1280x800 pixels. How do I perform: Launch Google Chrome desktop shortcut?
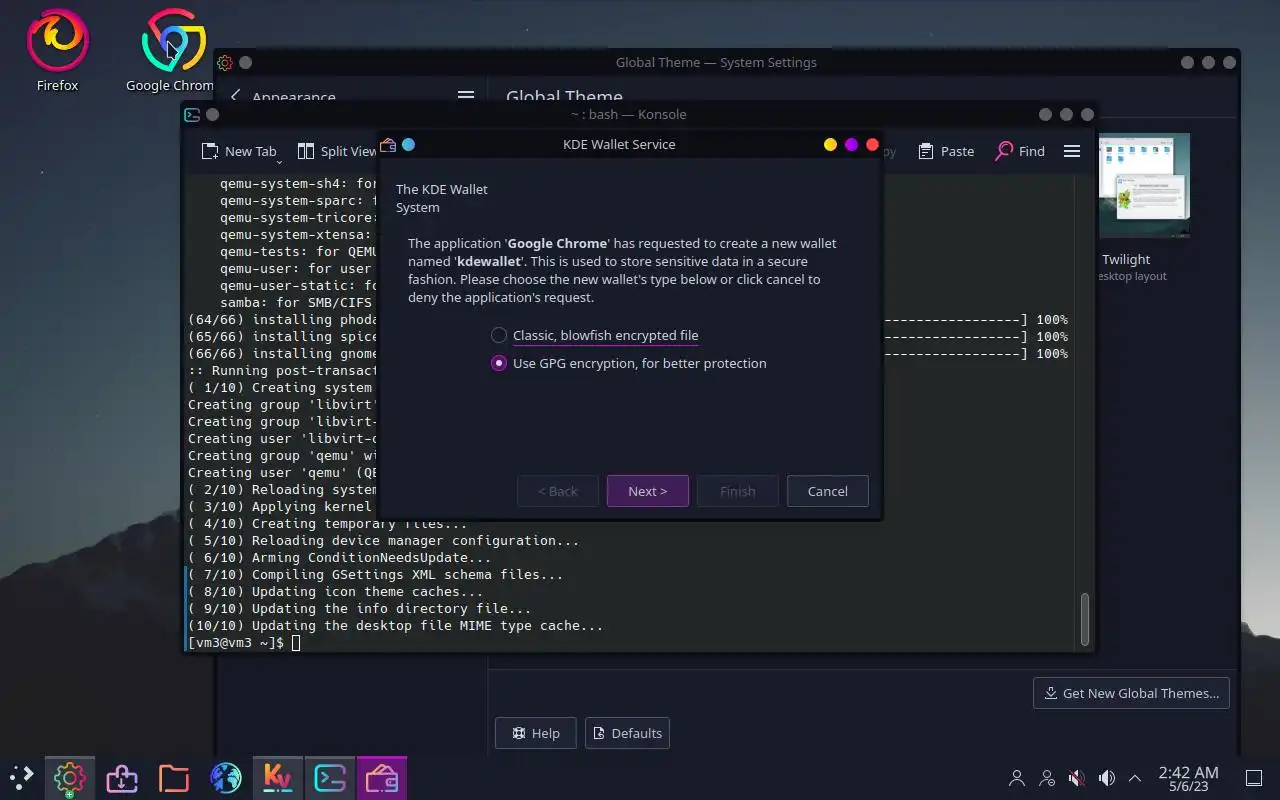172,50
